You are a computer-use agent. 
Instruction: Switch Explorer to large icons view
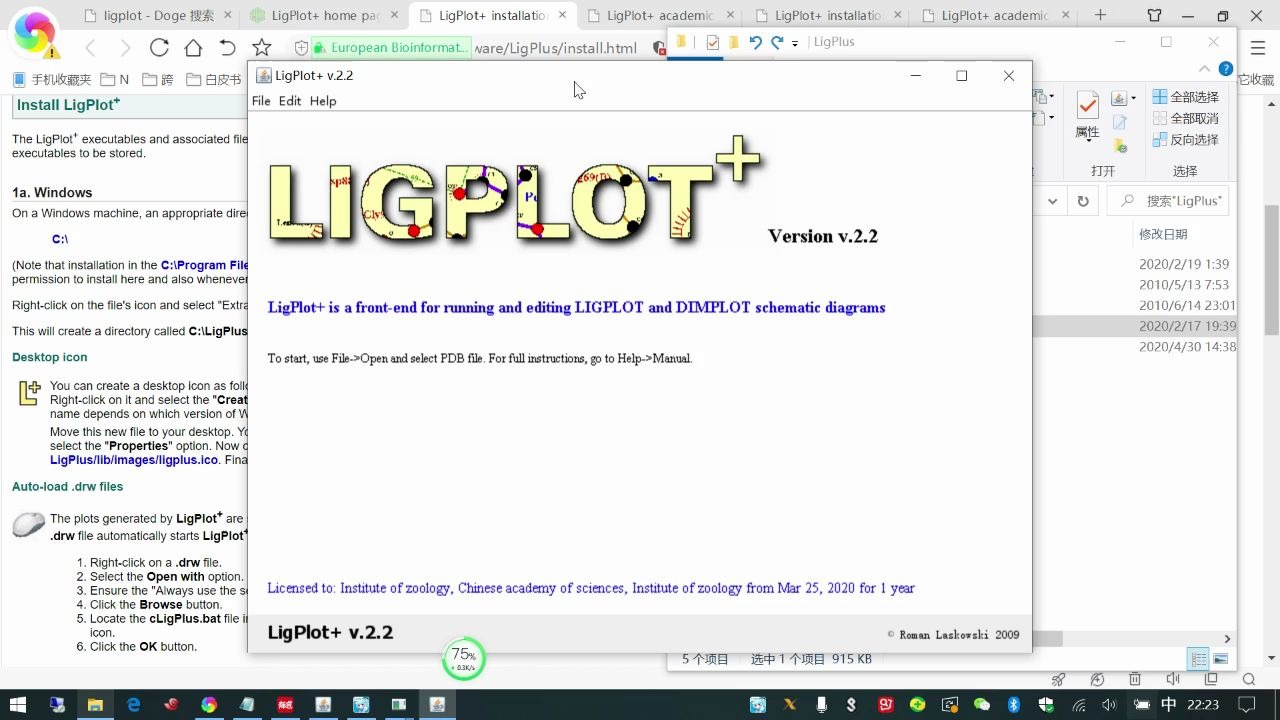tap(1219, 659)
